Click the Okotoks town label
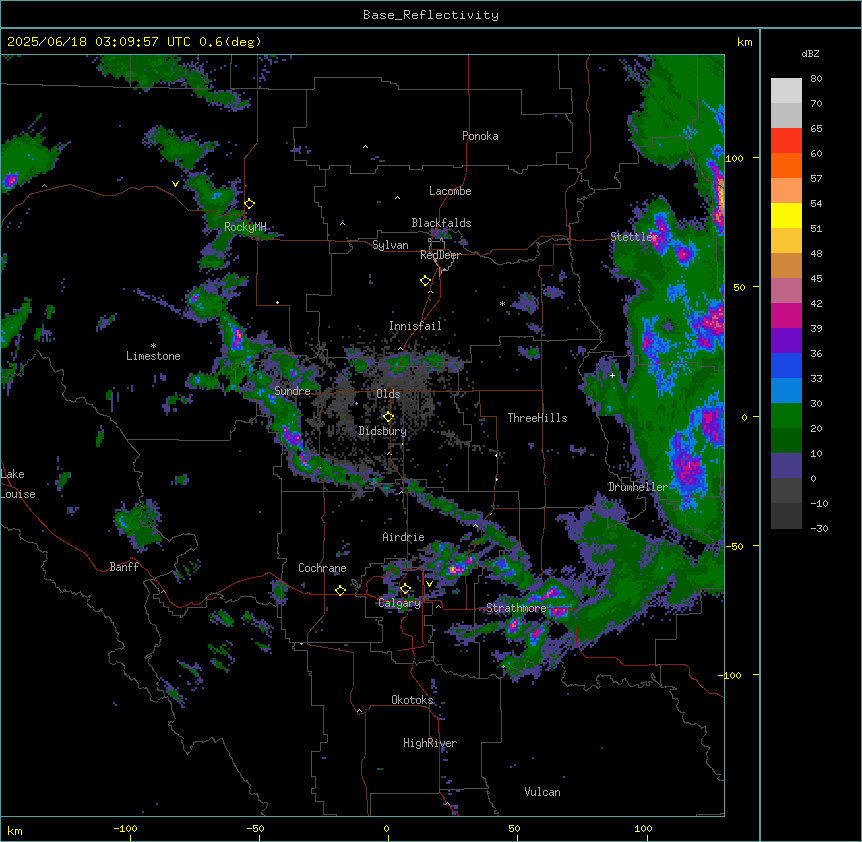This screenshot has width=862, height=842. 412,700
